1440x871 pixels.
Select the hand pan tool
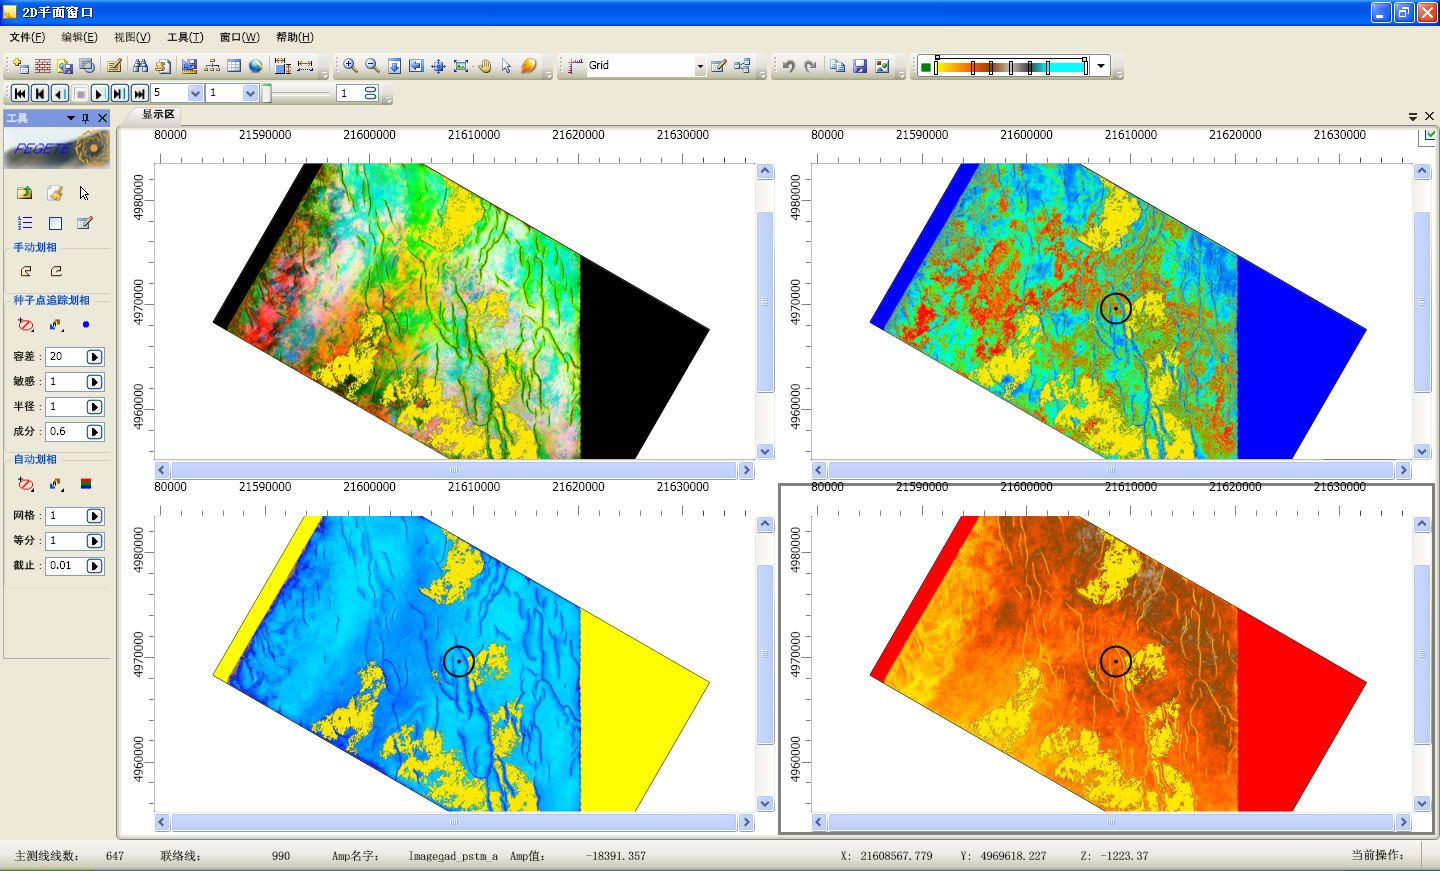[x=485, y=66]
